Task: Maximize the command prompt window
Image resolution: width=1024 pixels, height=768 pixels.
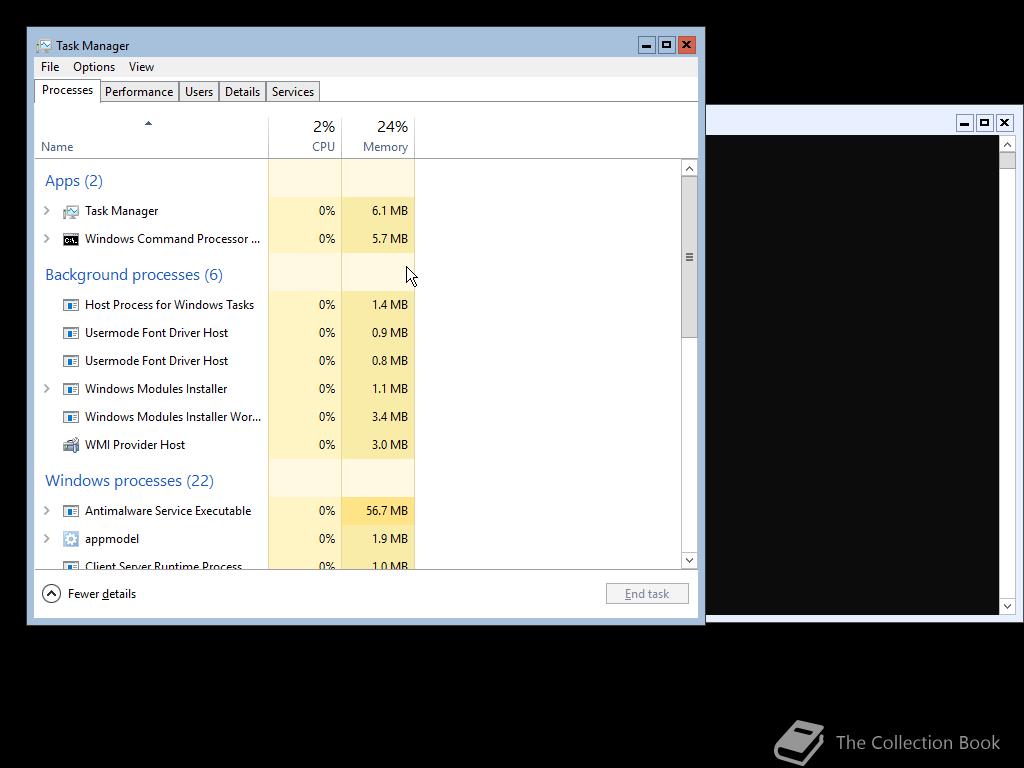Action: click(x=985, y=123)
